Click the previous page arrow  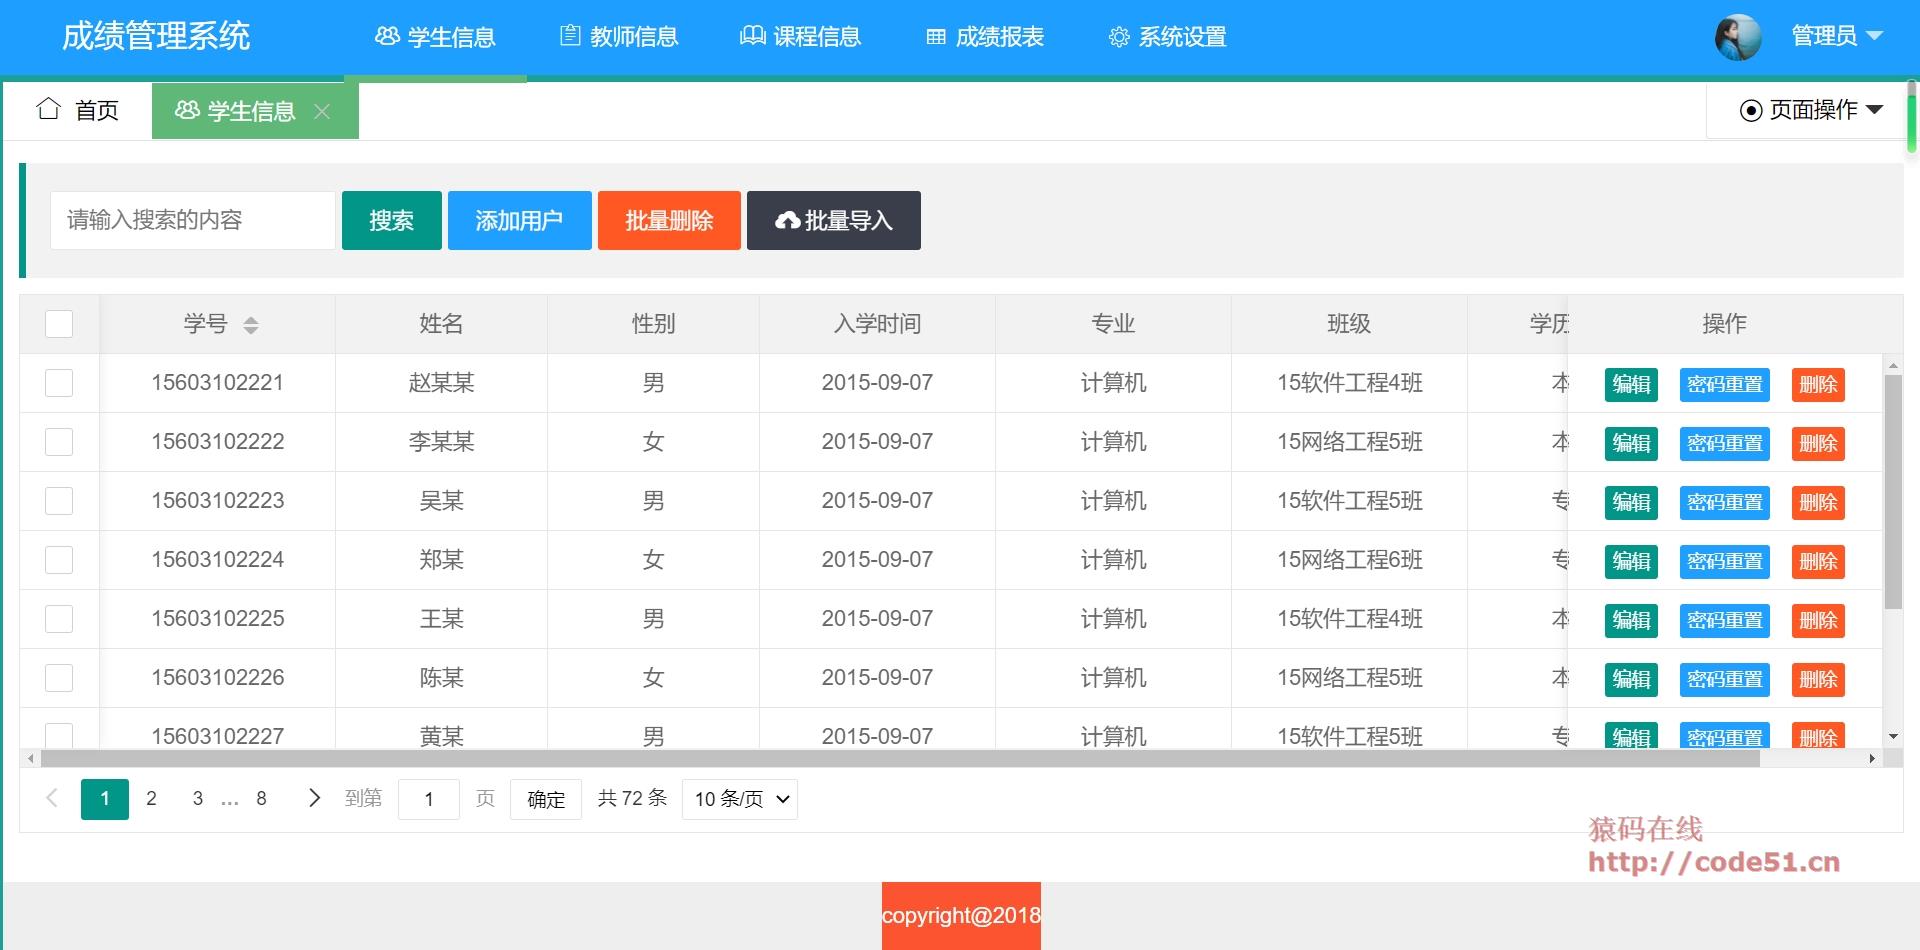tap(52, 797)
